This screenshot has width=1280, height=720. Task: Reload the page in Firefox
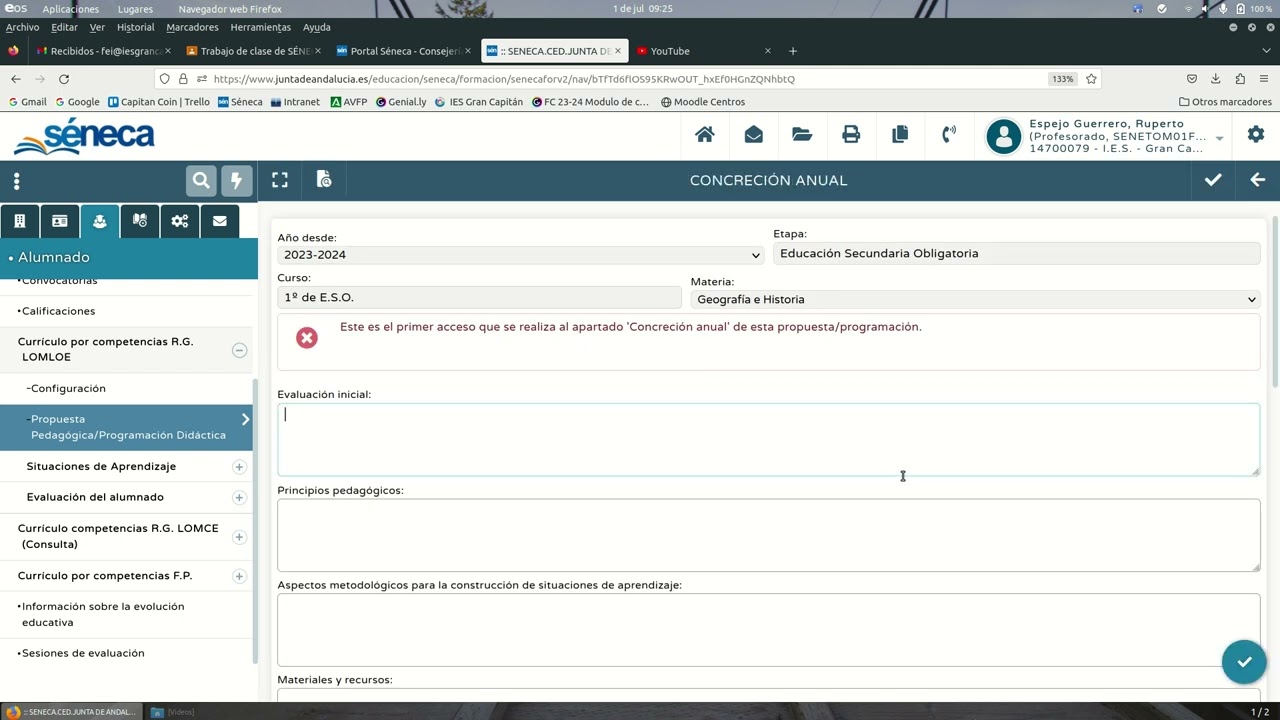pos(64,79)
